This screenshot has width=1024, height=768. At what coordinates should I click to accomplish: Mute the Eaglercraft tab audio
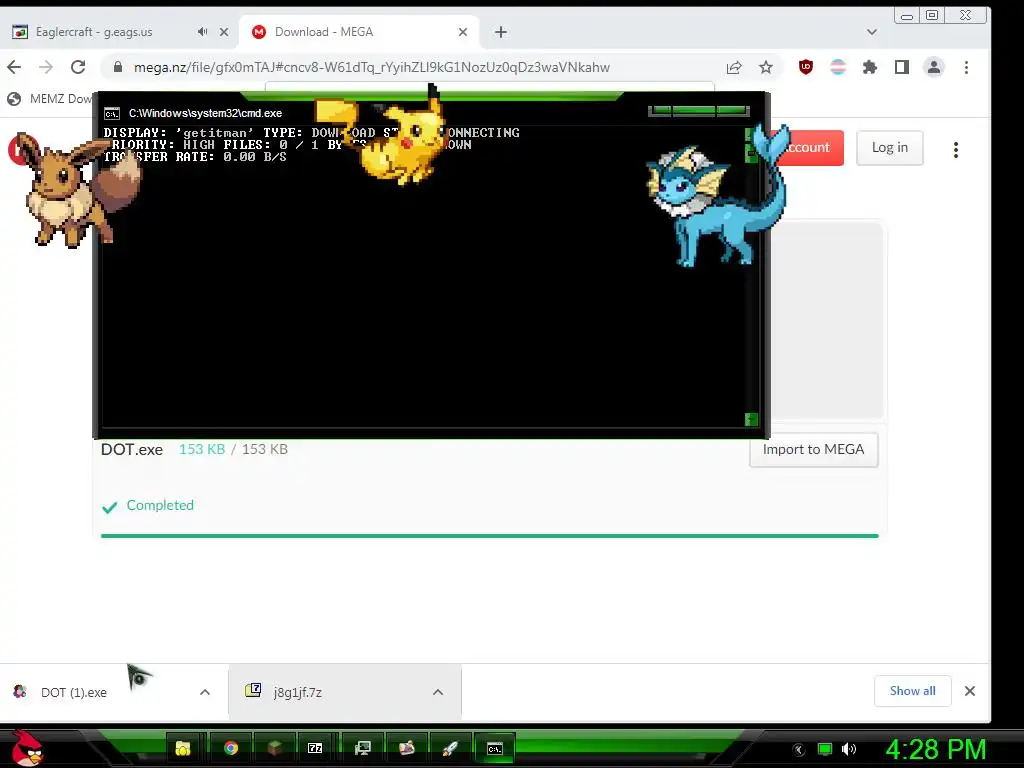coord(202,31)
